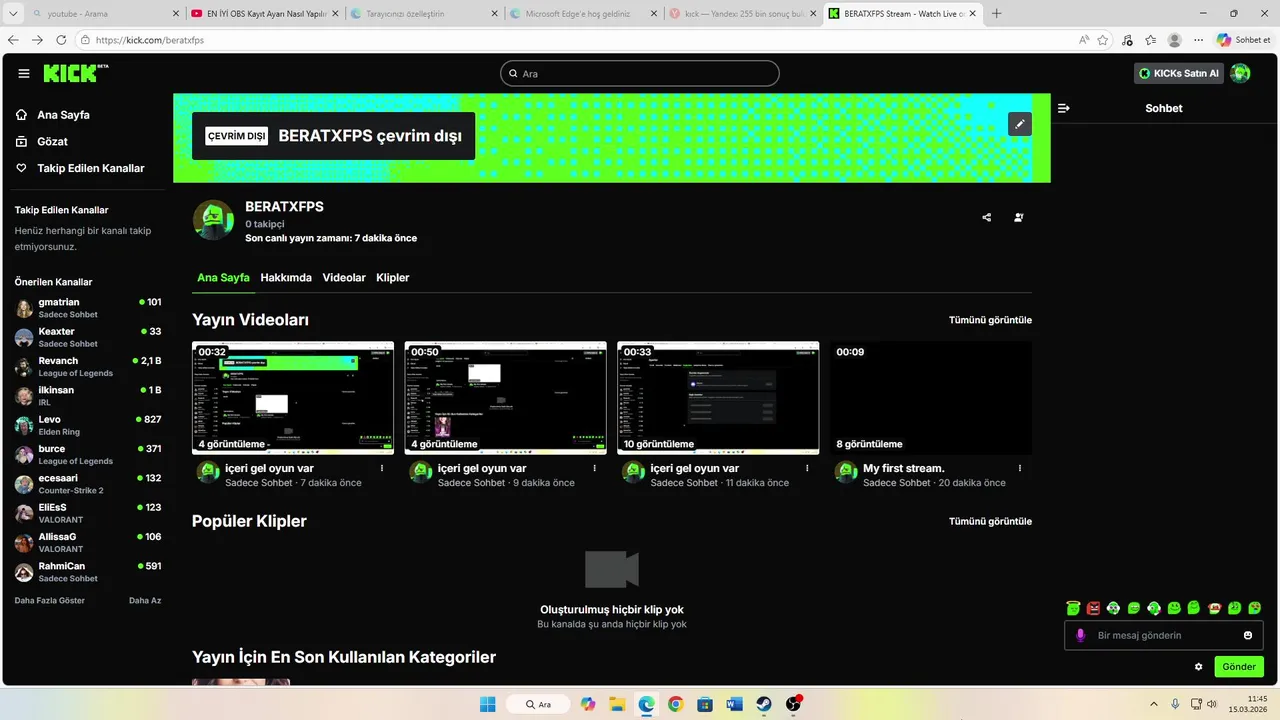Open the user avatar menu at the top right

[x=1241, y=73]
